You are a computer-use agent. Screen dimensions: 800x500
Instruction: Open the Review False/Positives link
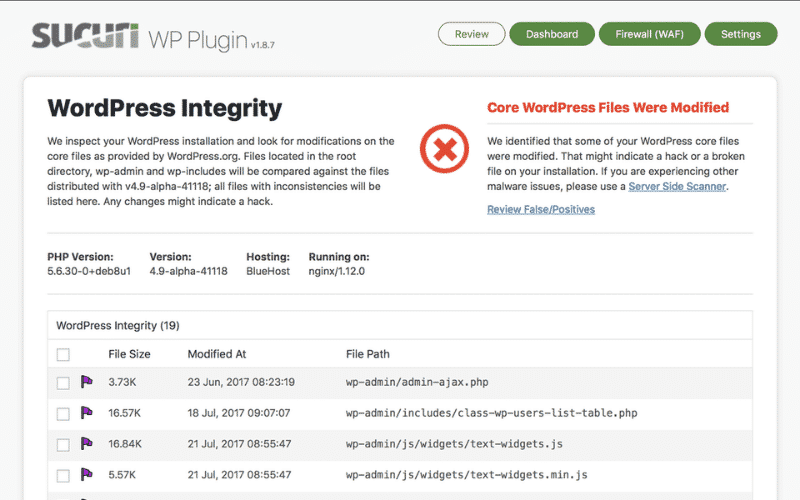[x=541, y=209]
